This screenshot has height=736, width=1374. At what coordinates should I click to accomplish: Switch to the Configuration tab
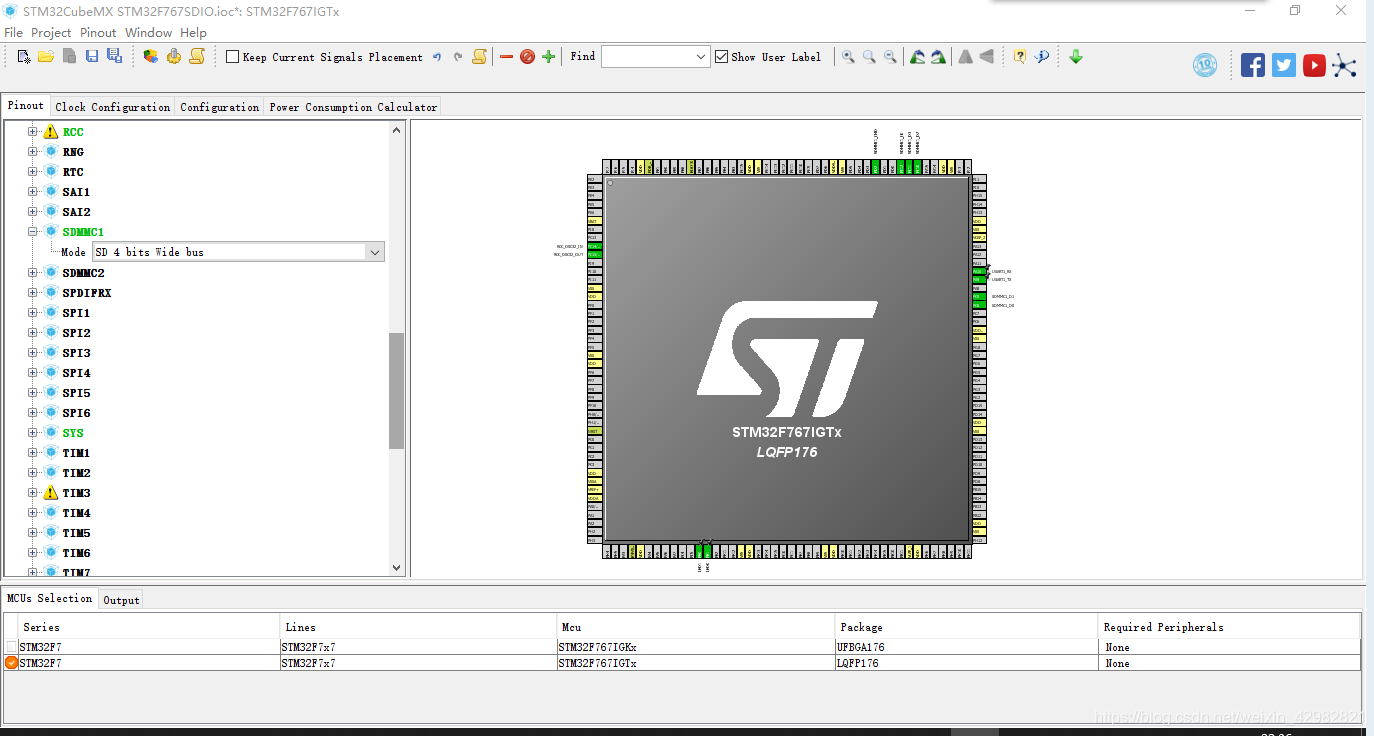tap(220, 107)
